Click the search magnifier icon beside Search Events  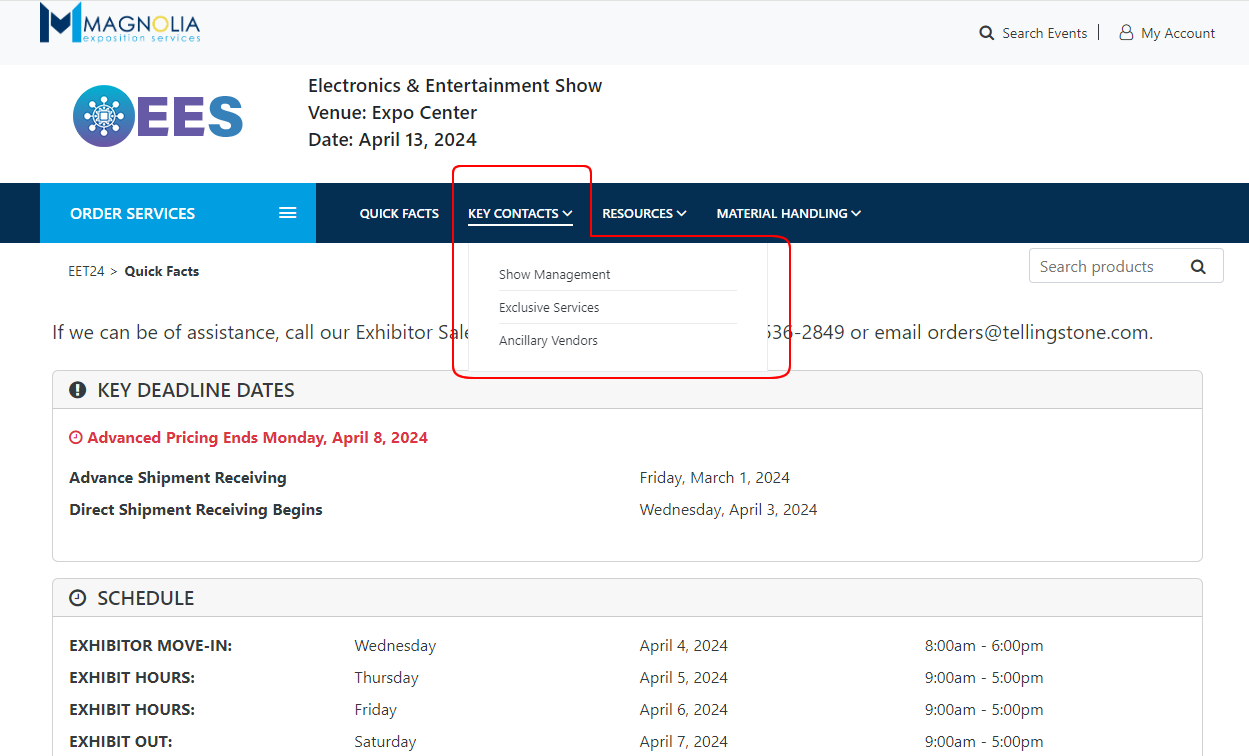987,33
